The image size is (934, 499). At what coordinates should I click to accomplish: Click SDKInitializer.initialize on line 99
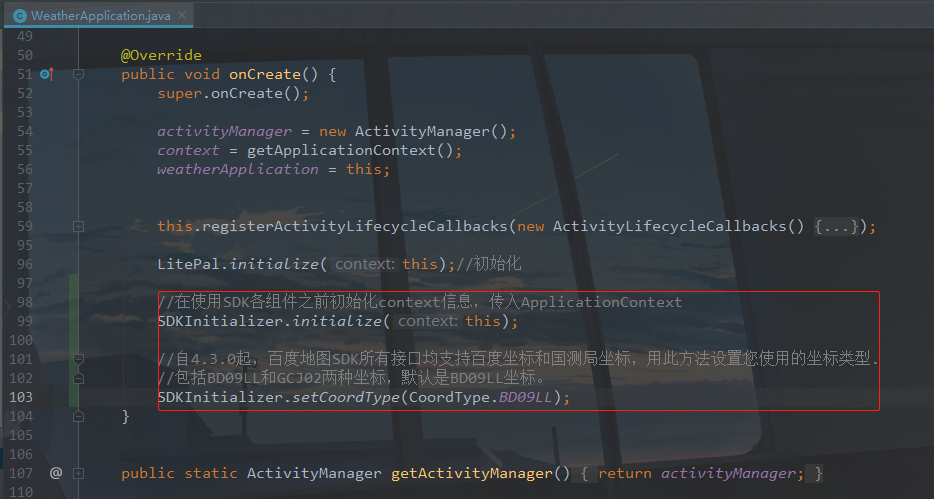pyautogui.click(x=270, y=322)
